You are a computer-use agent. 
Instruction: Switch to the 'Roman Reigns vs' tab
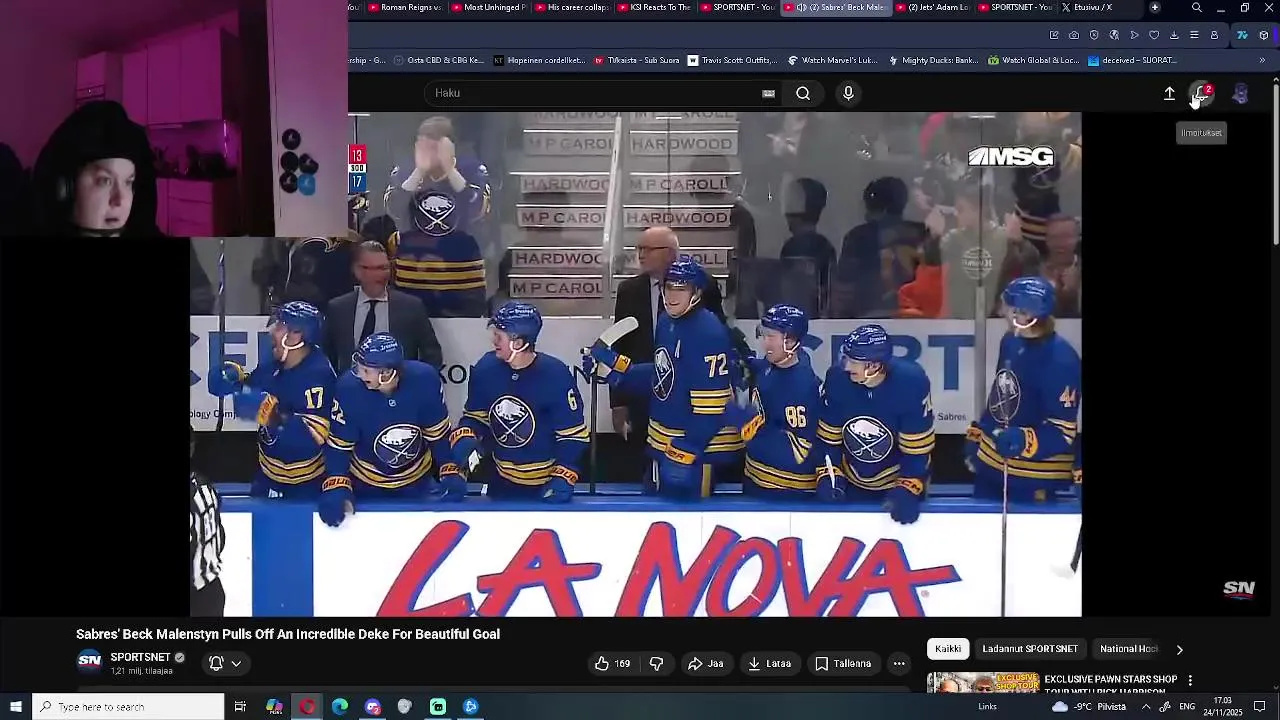[404, 7]
